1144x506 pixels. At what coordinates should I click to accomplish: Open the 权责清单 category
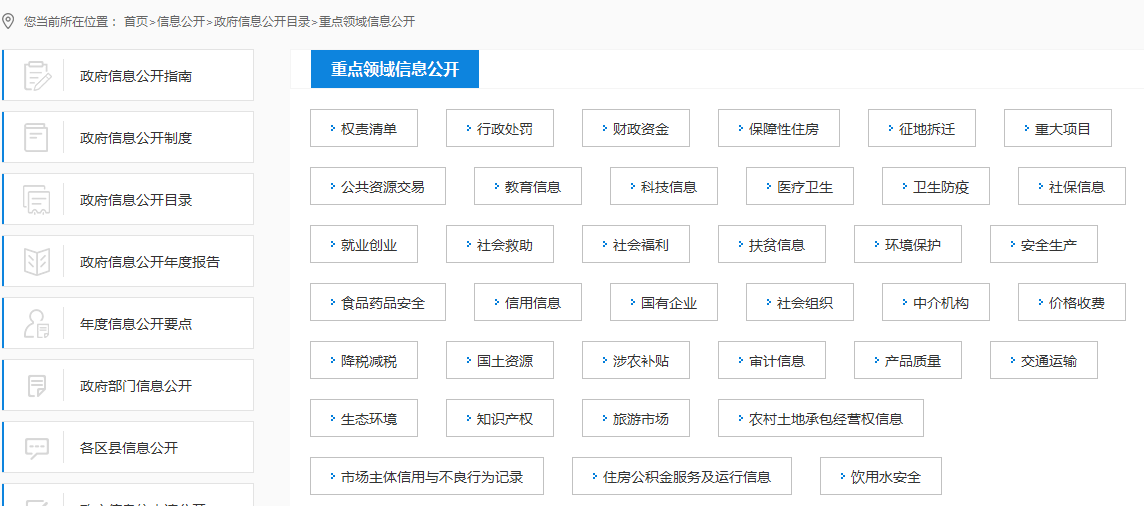[x=364, y=129]
